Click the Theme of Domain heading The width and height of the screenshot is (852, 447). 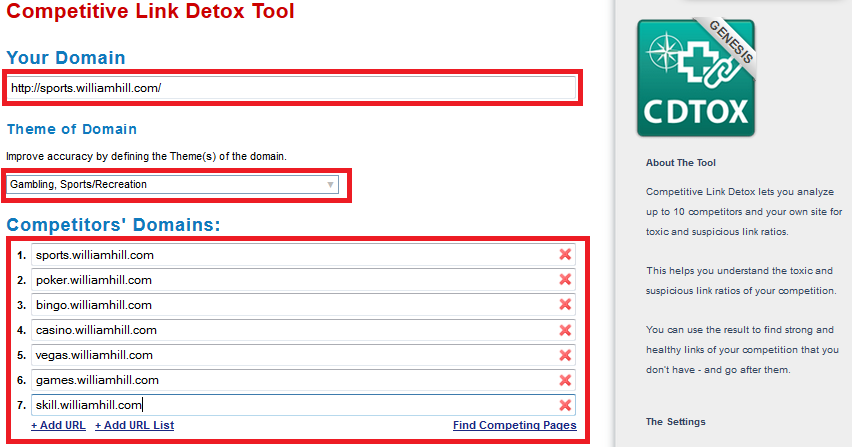72,129
